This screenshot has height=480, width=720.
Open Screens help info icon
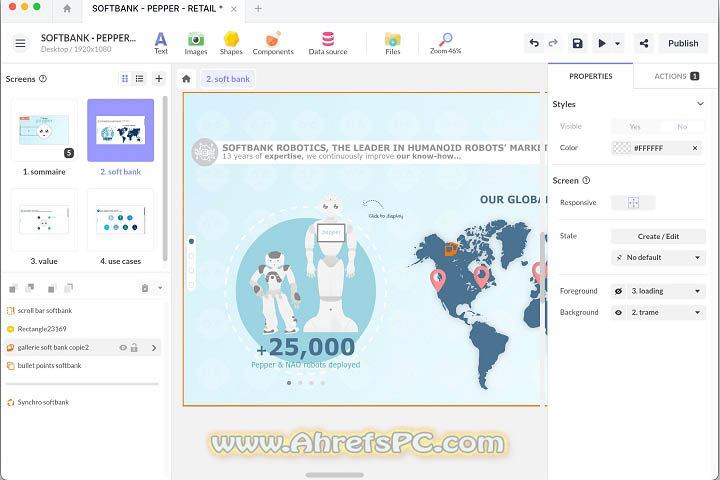click(x=43, y=79)
